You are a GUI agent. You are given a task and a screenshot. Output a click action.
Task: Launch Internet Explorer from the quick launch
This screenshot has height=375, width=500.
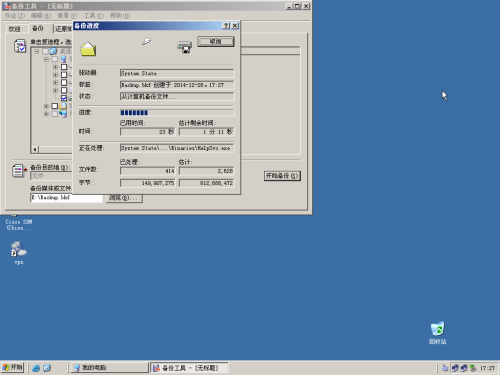(x=36, y=368)
